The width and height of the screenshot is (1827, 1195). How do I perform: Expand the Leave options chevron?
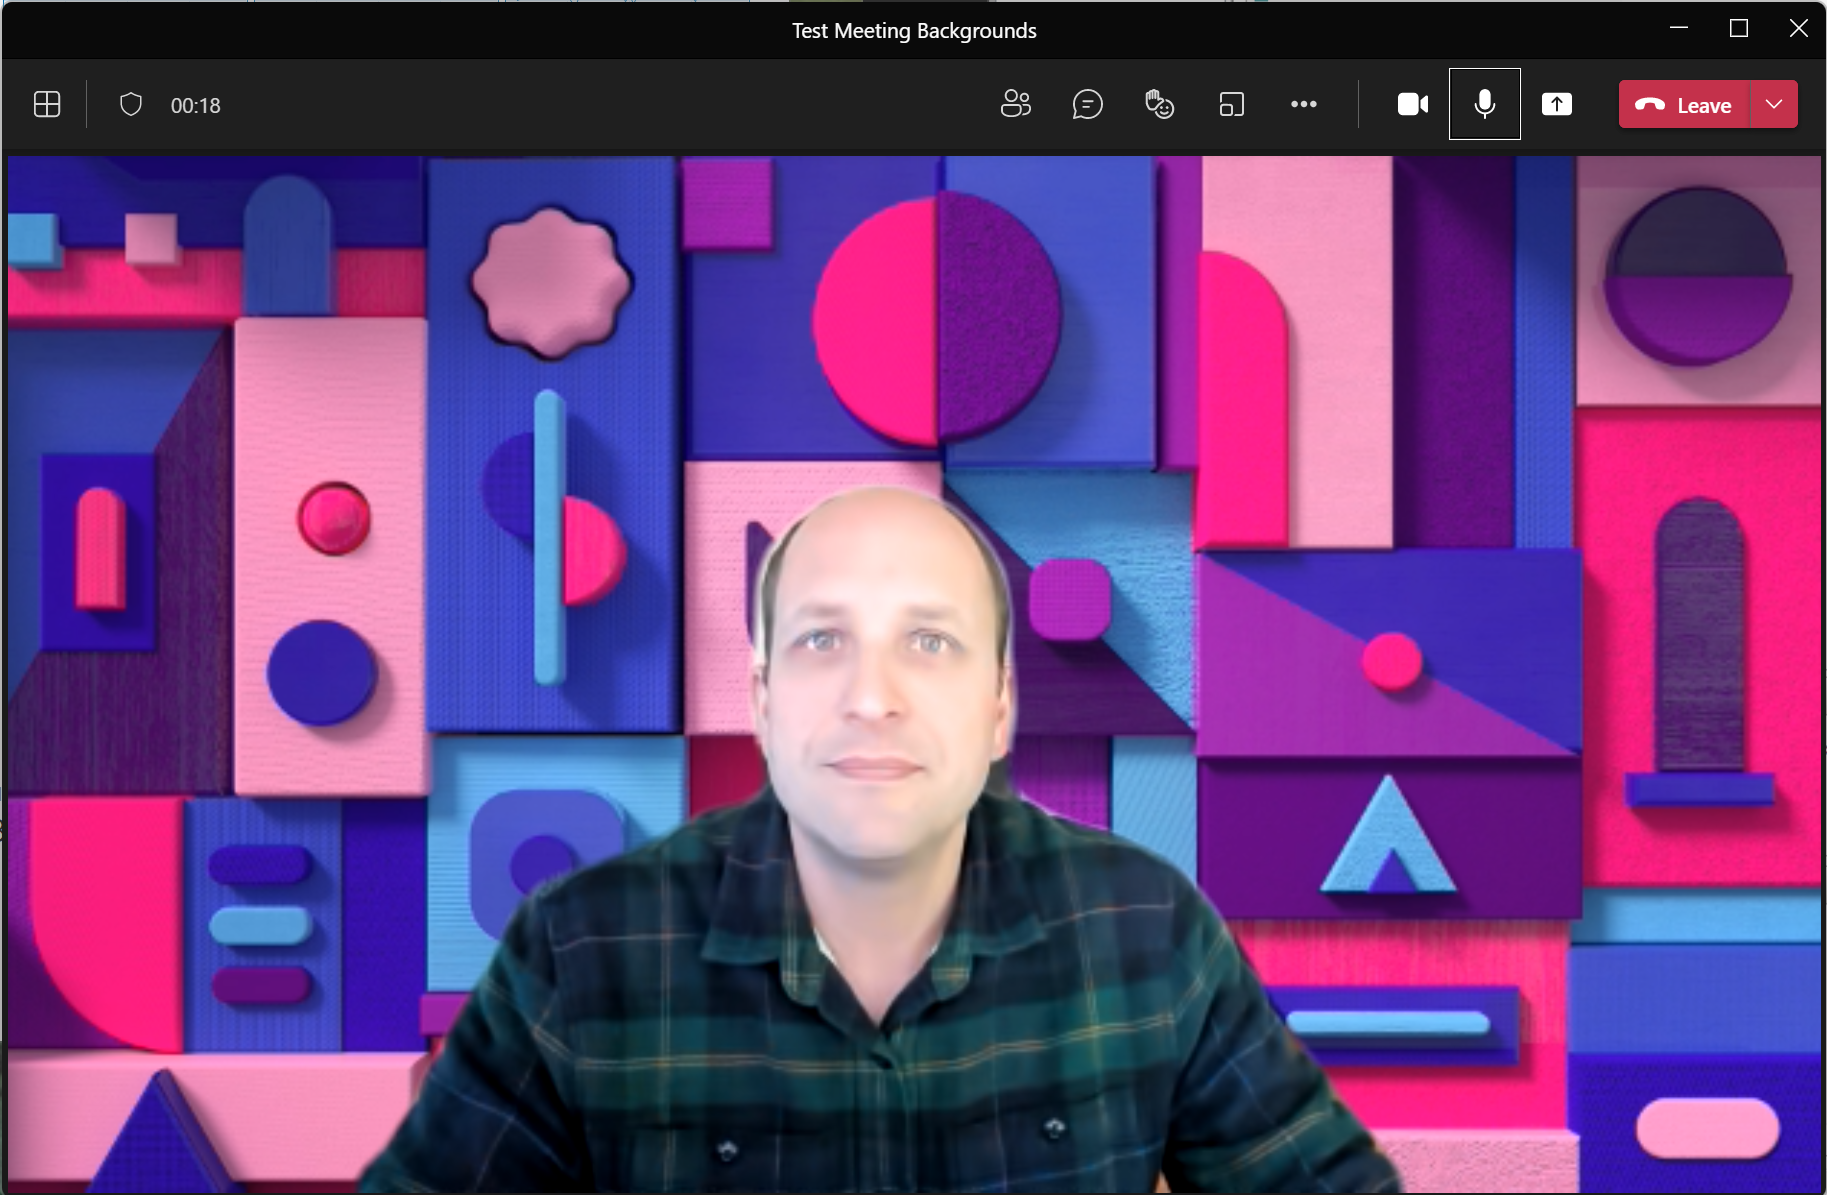[x=1774, y=105]
